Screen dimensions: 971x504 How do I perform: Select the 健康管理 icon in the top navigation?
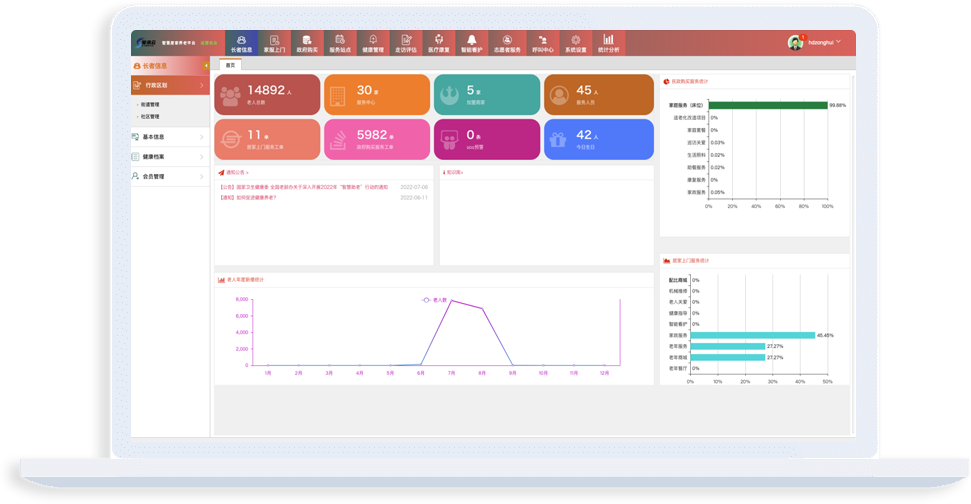coord(373,40)
